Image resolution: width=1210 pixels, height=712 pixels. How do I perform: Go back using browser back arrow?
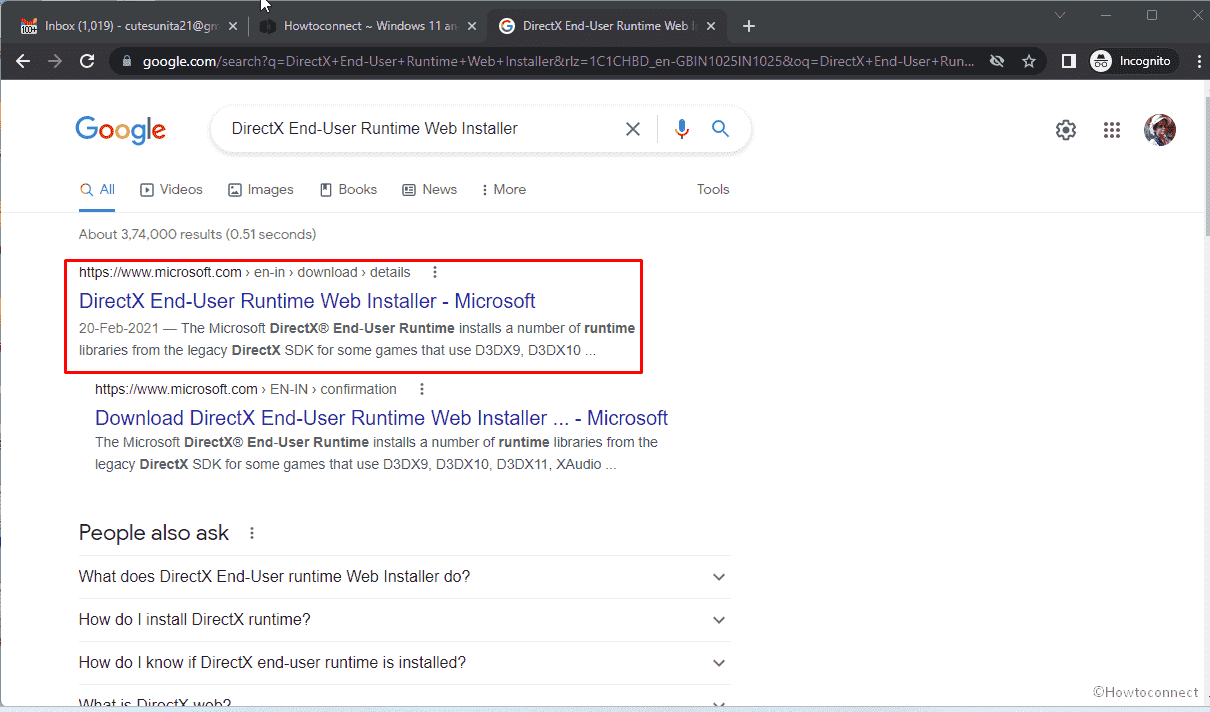(x=23, y=61)
